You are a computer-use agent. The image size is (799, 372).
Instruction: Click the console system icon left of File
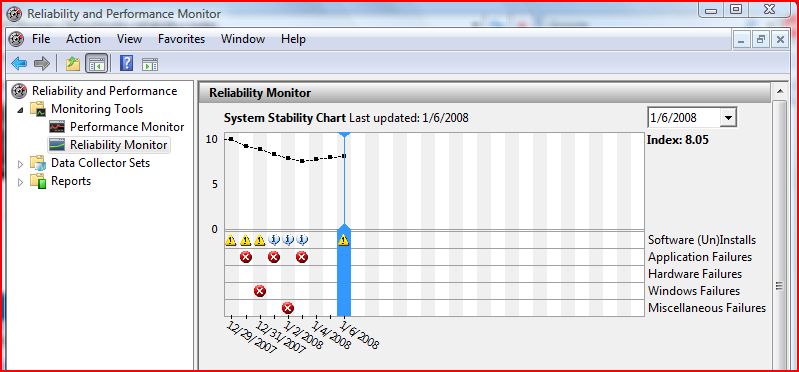point(17,39)
